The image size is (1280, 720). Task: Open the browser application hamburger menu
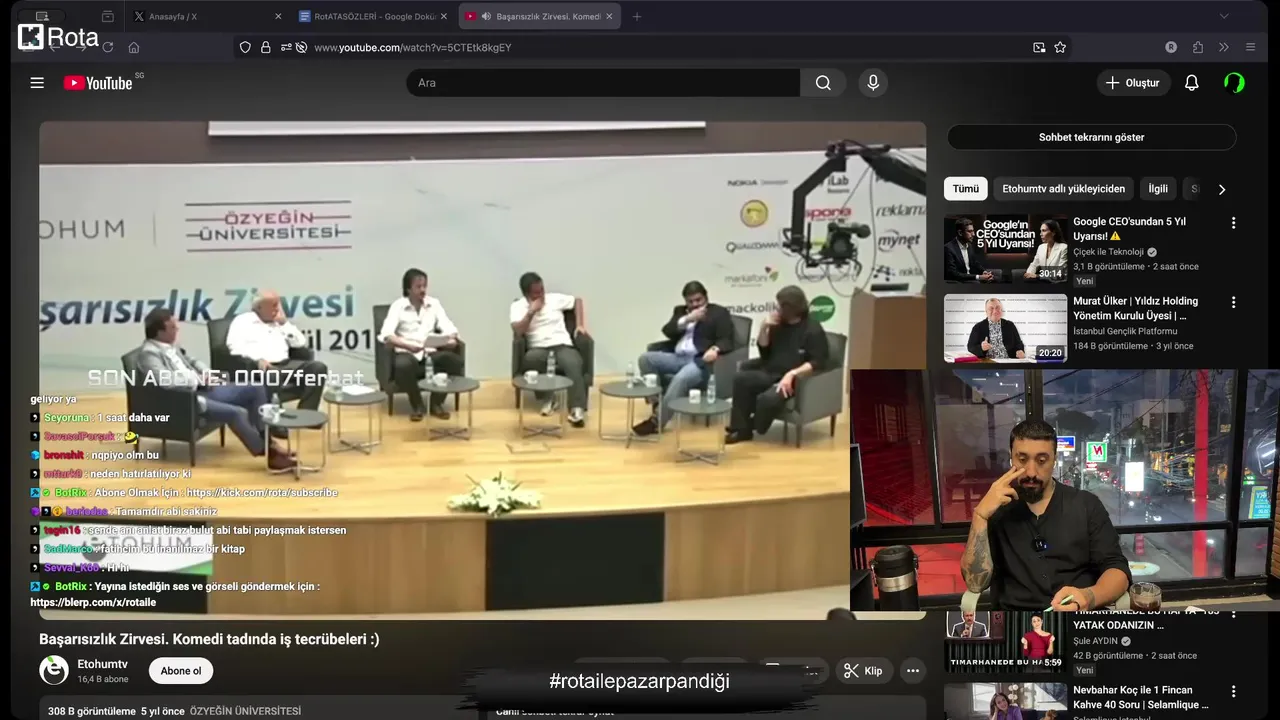point(1250,47)
